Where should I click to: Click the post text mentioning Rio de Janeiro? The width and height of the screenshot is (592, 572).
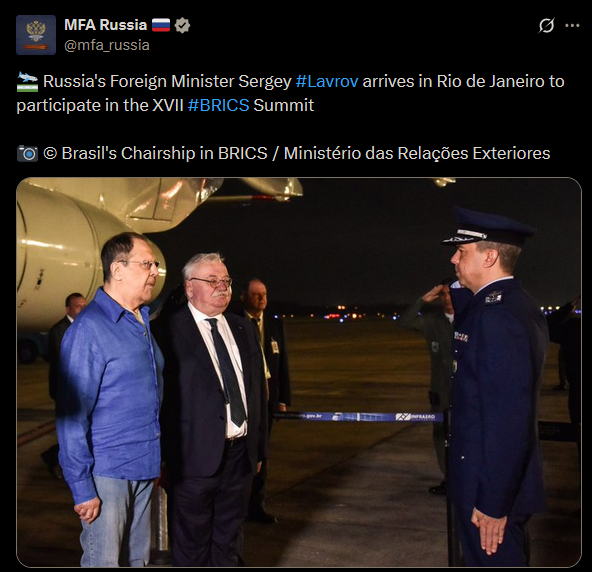point(290,93)
